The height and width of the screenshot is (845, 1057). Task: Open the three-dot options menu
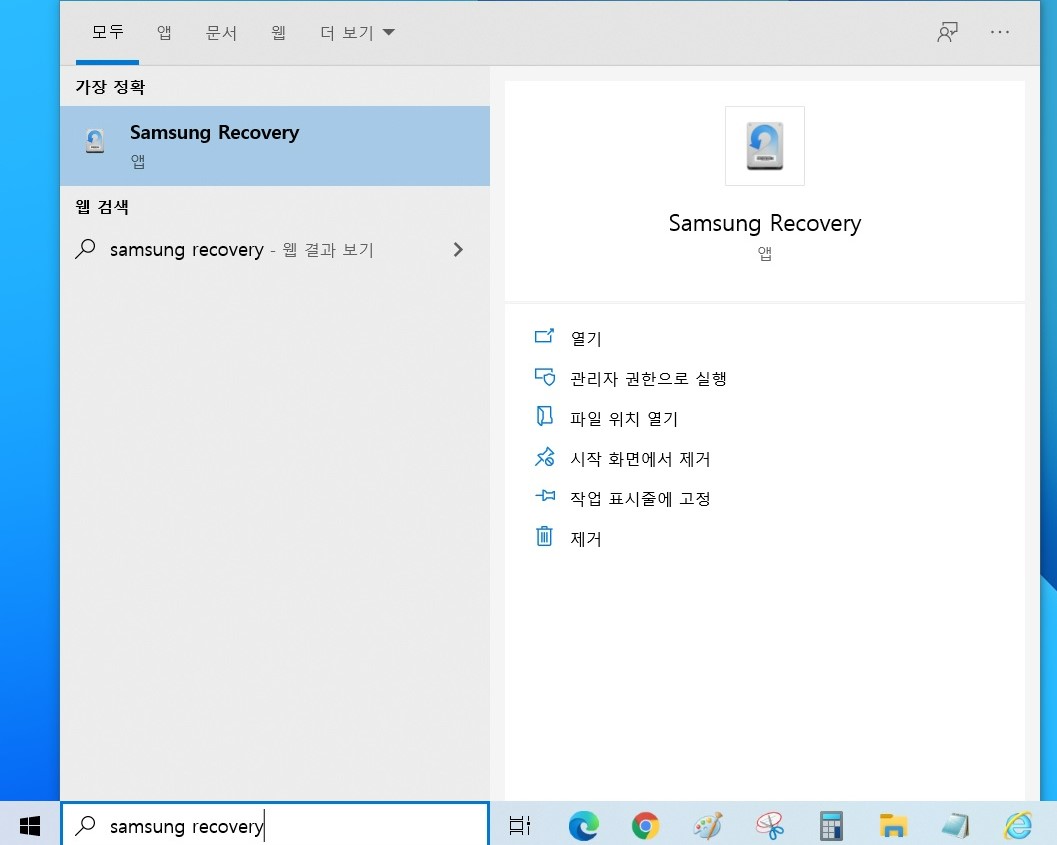(x=1000, y=32)
